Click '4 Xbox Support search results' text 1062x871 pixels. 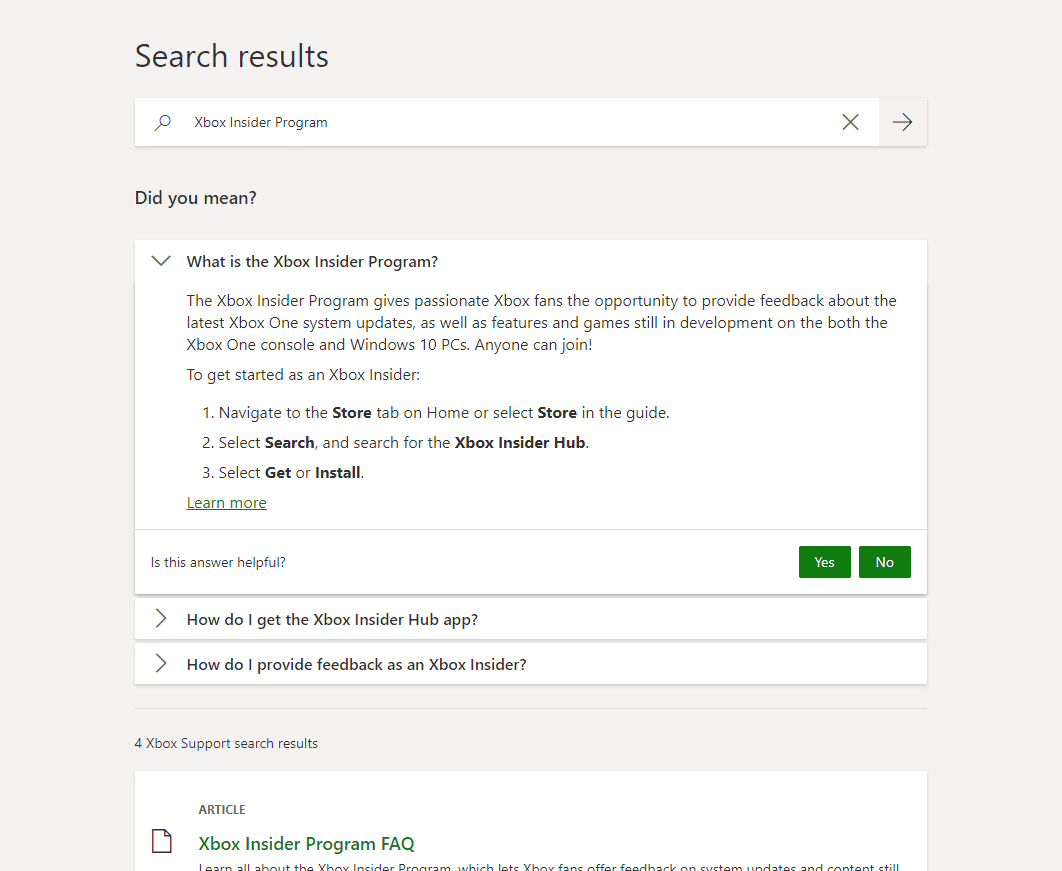(x=226, y=743)
